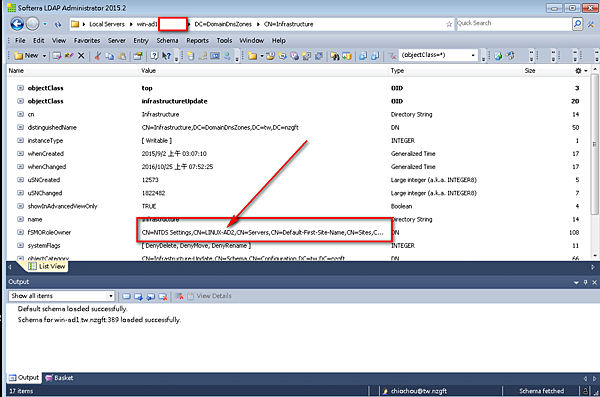This screenshot has height=397, width=600.
Task: Click the Help question mark icon
Action: tap(154, 56)
